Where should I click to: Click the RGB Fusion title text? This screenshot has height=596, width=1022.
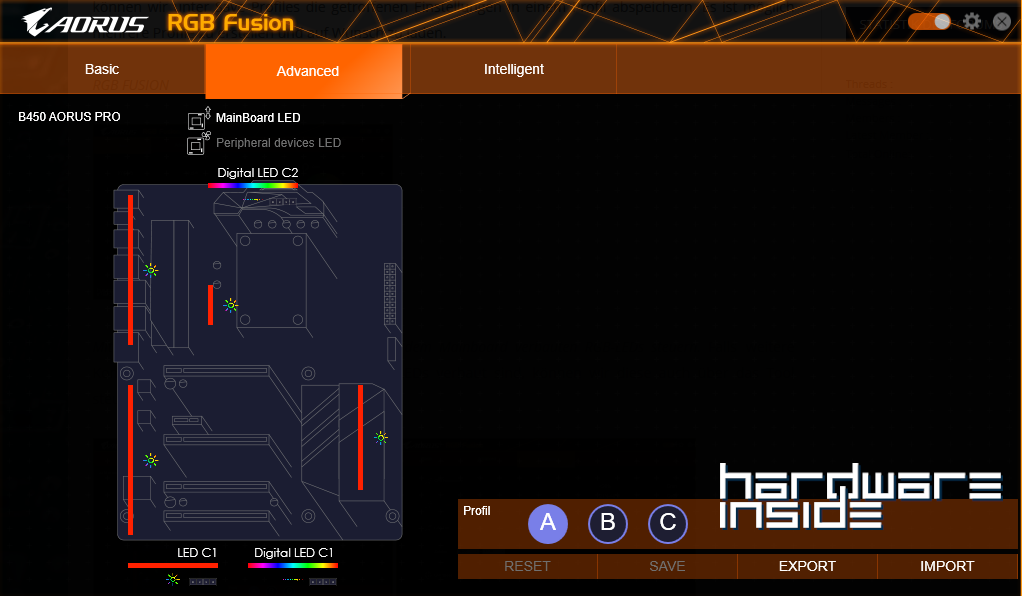click(x=230, y=23)
